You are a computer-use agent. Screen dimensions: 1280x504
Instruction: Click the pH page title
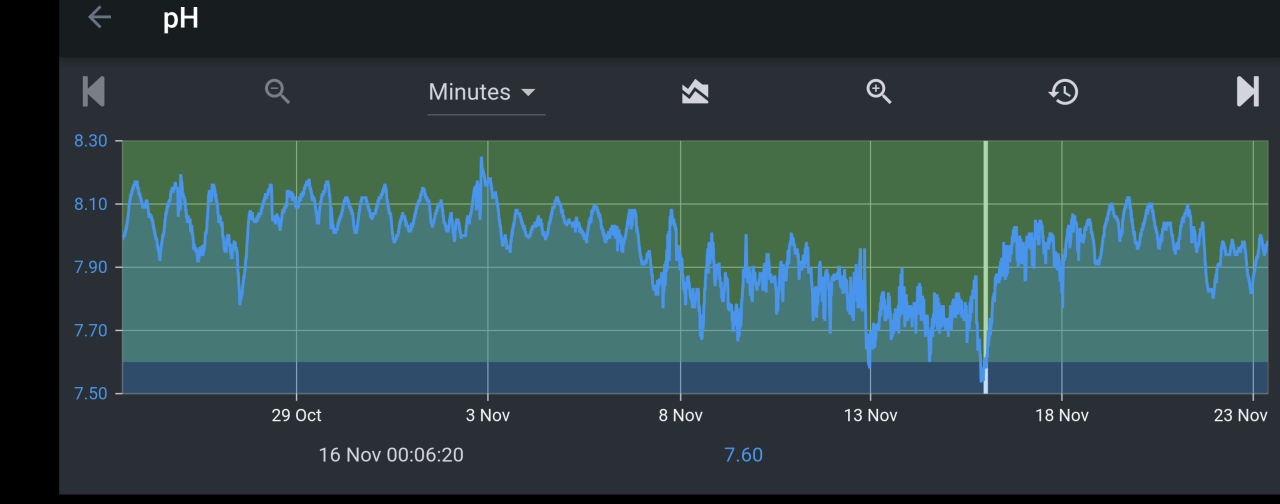pos(181,19)
